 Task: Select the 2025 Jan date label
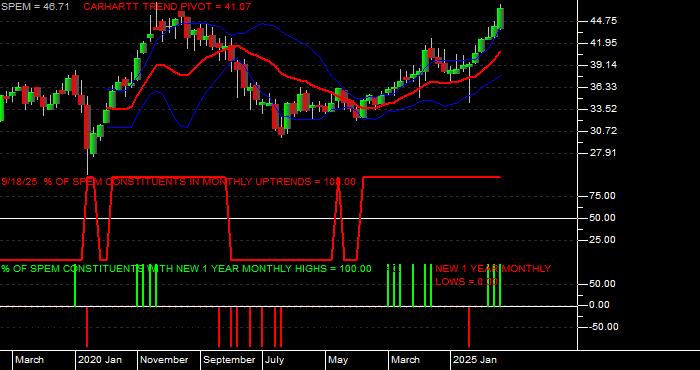[475, 360]
